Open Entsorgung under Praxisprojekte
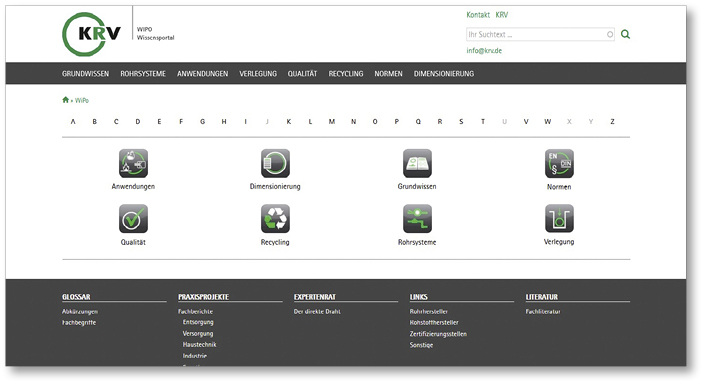This screenshot has width=704, height=384. click(x=198, y=322)
